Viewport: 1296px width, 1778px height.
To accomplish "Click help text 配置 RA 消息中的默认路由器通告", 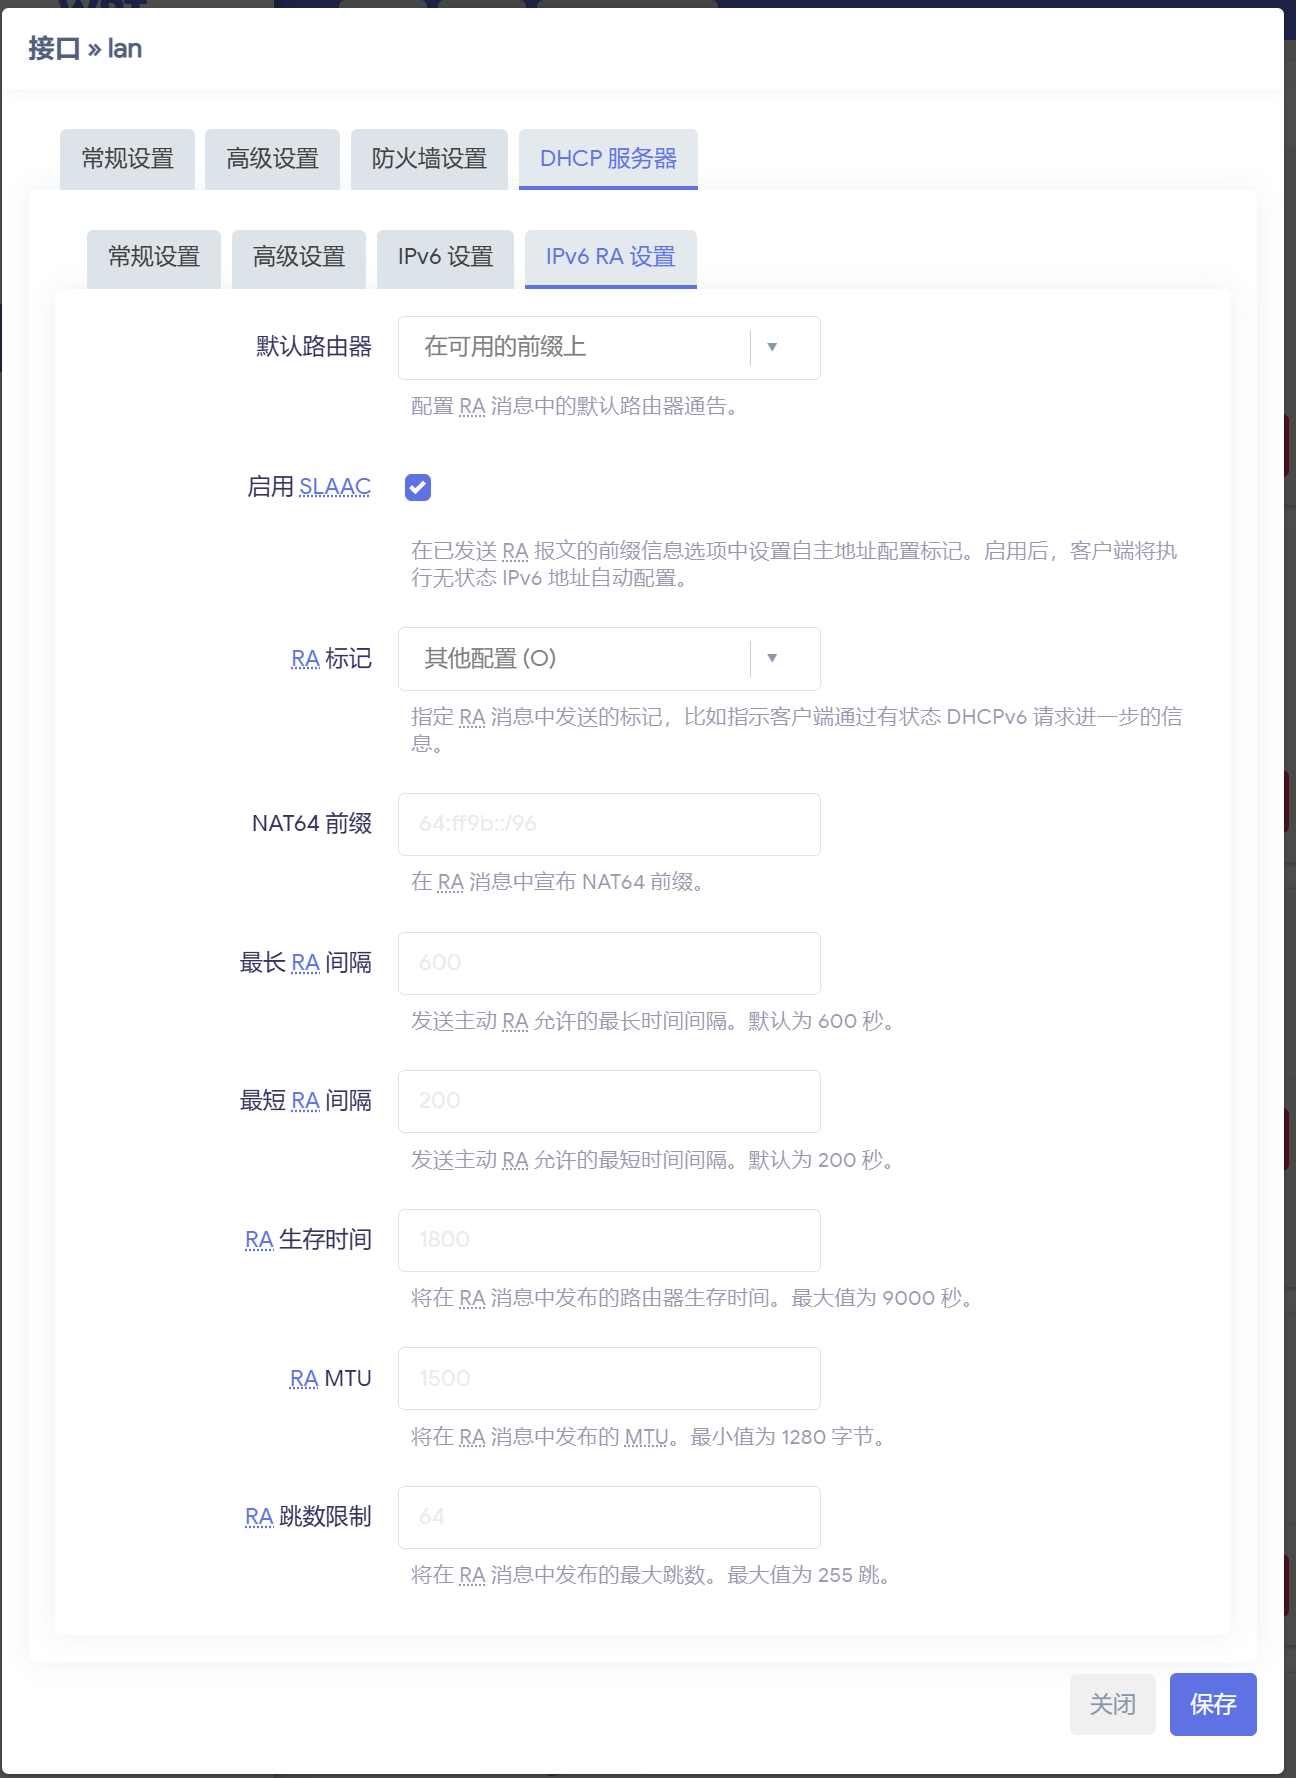I will click(x=576, y=406).
